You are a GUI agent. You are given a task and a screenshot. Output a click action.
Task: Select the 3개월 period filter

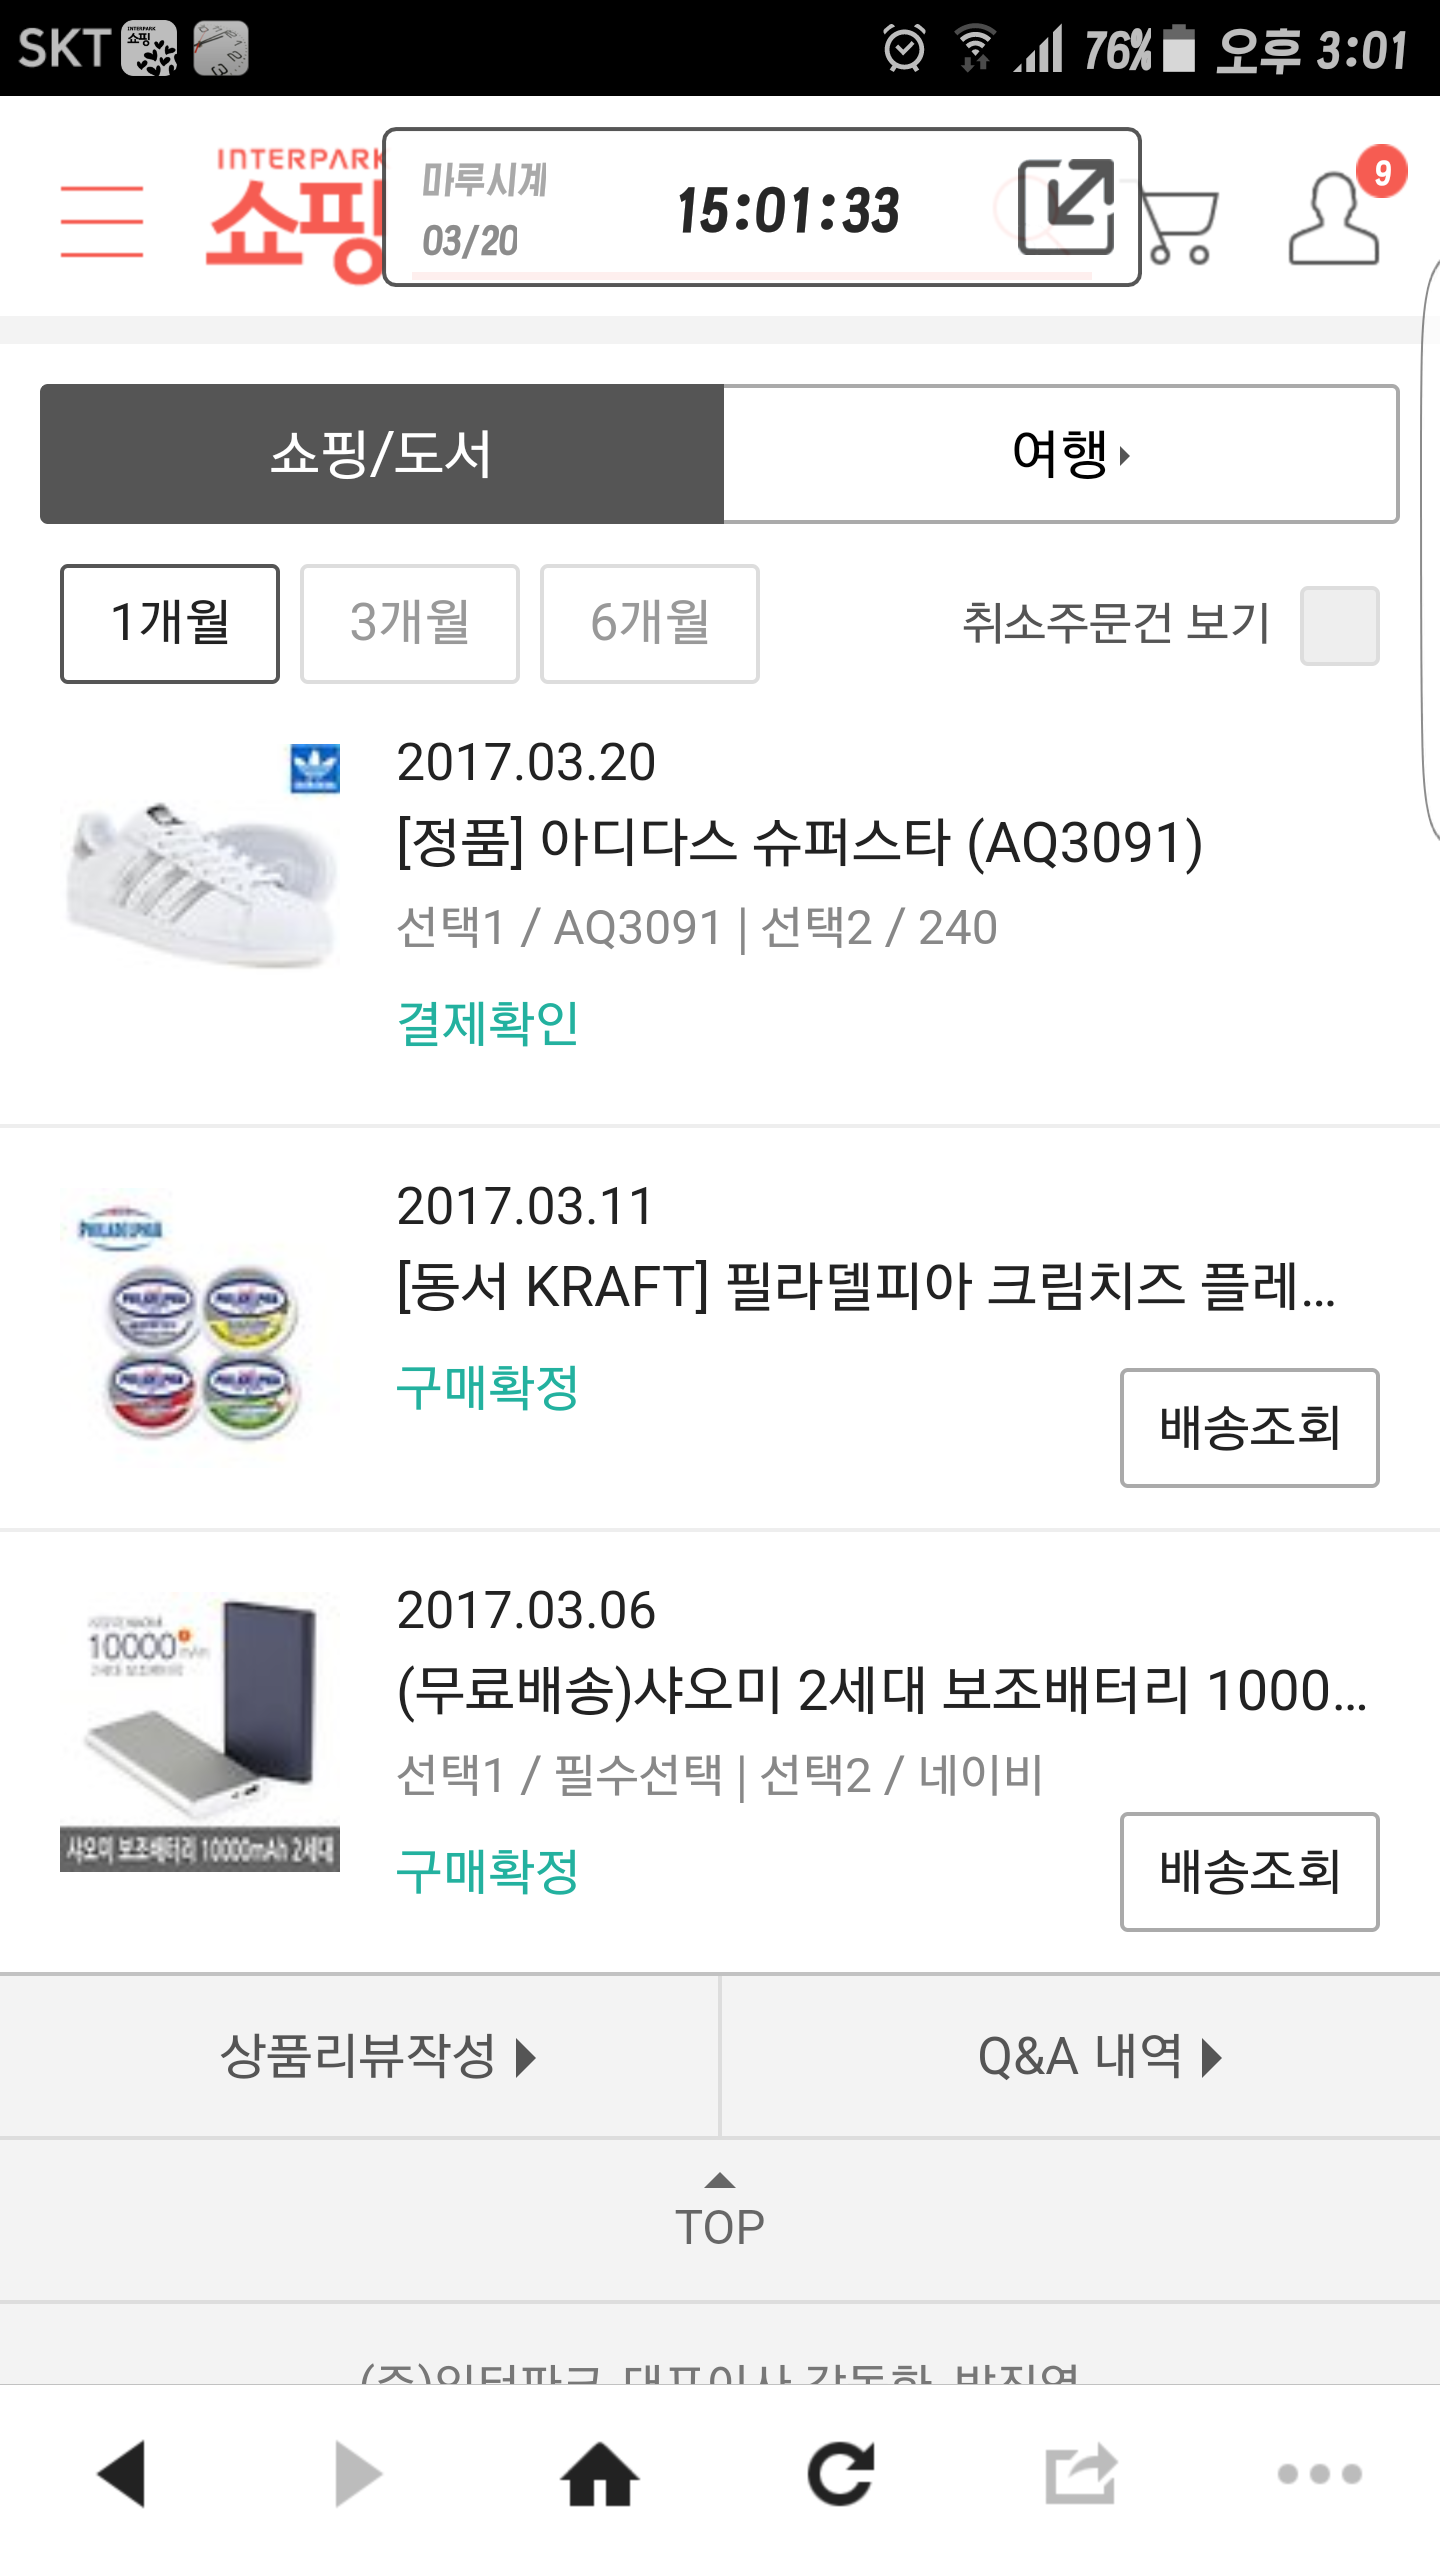pyautogui.click(x=410, y=623)
